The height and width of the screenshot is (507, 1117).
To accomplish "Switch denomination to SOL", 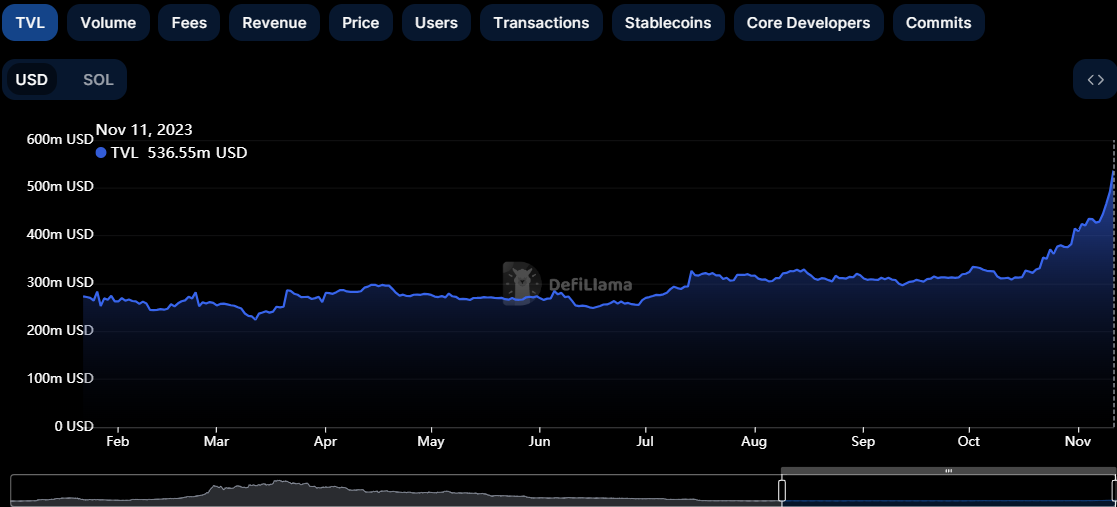I will tap(98, 80).
